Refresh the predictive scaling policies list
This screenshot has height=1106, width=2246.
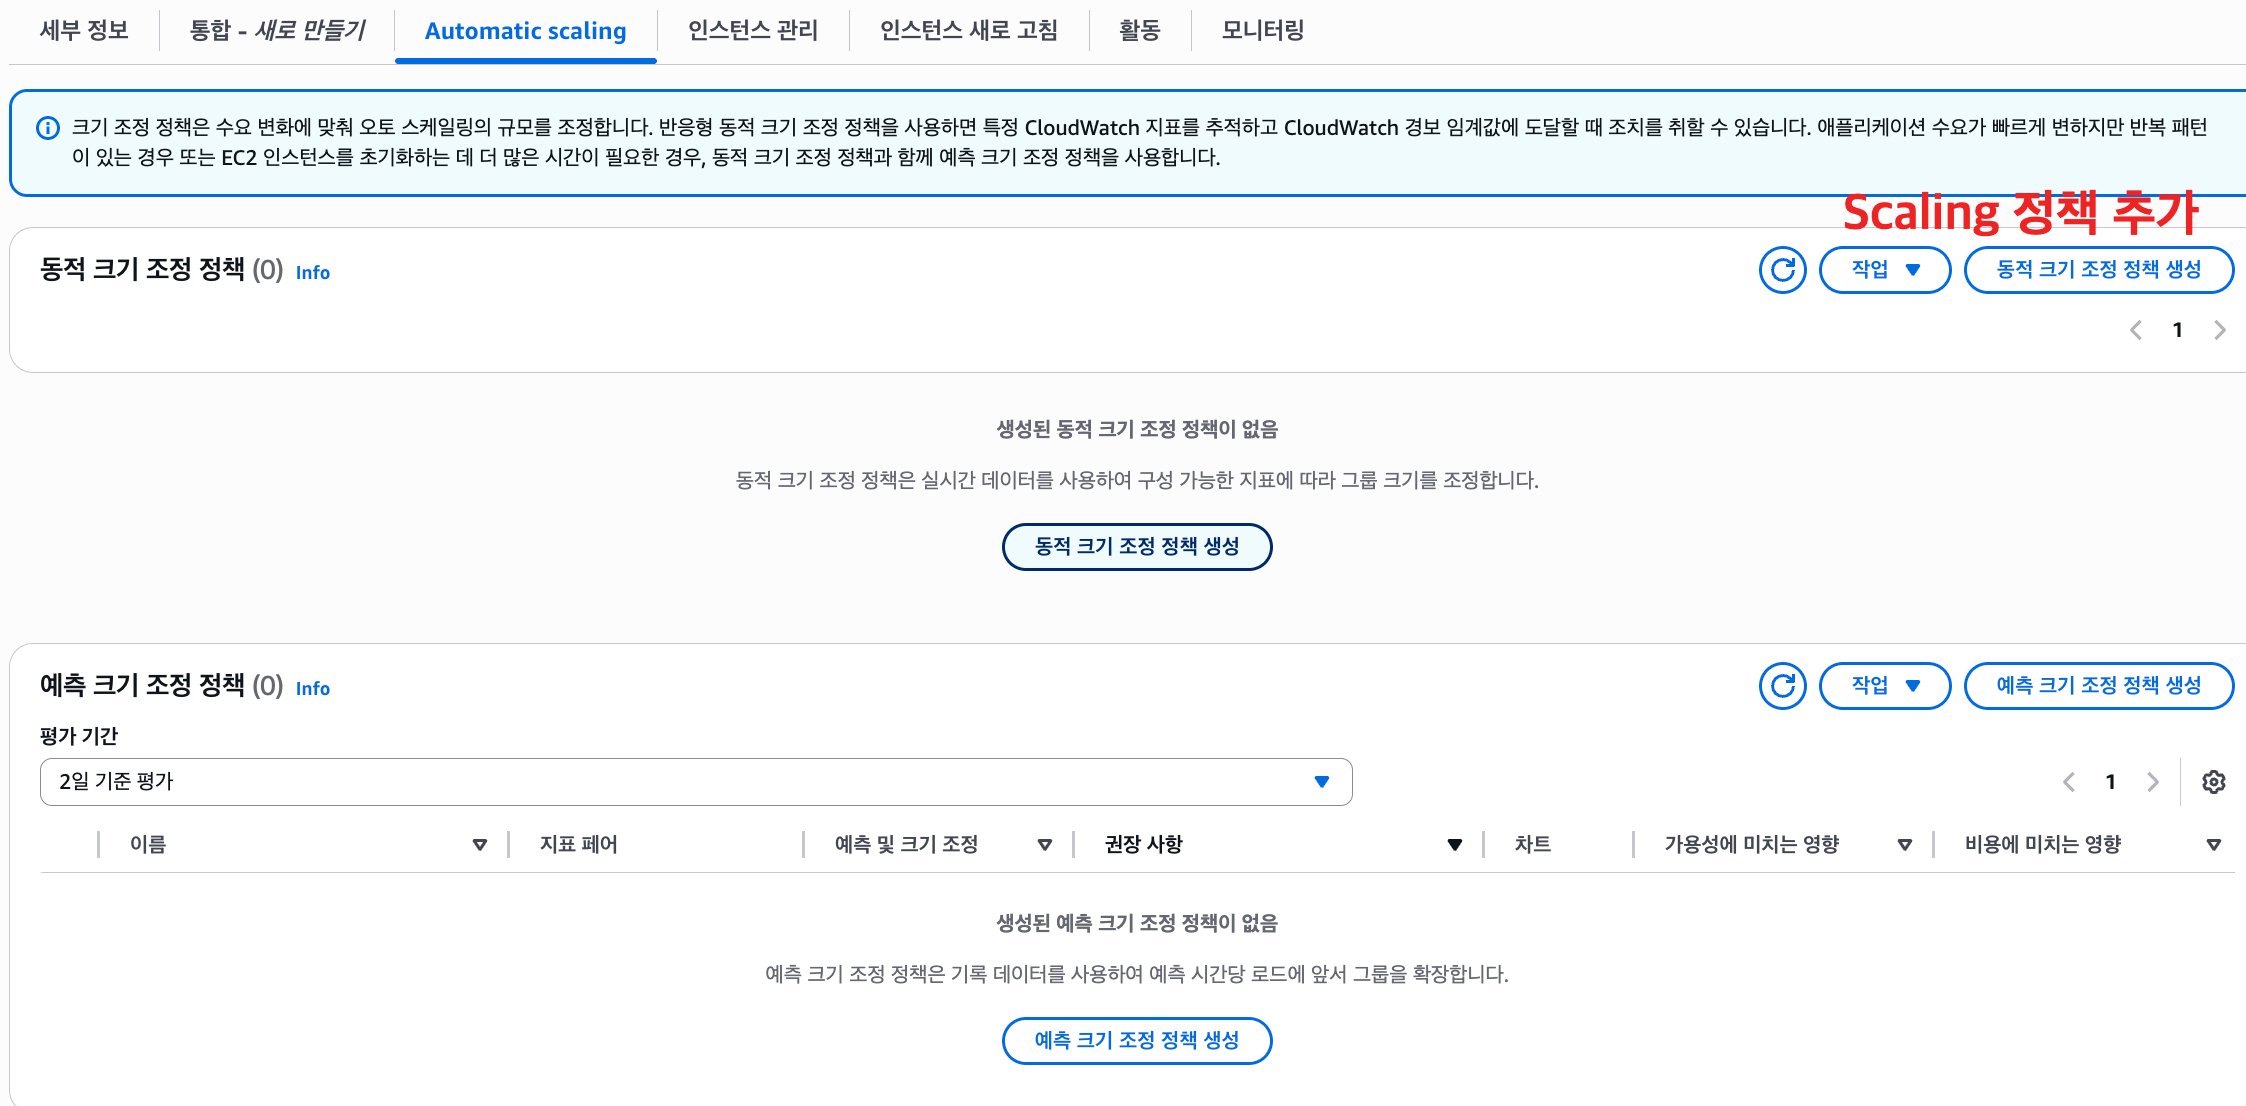tap(1782, 686)
